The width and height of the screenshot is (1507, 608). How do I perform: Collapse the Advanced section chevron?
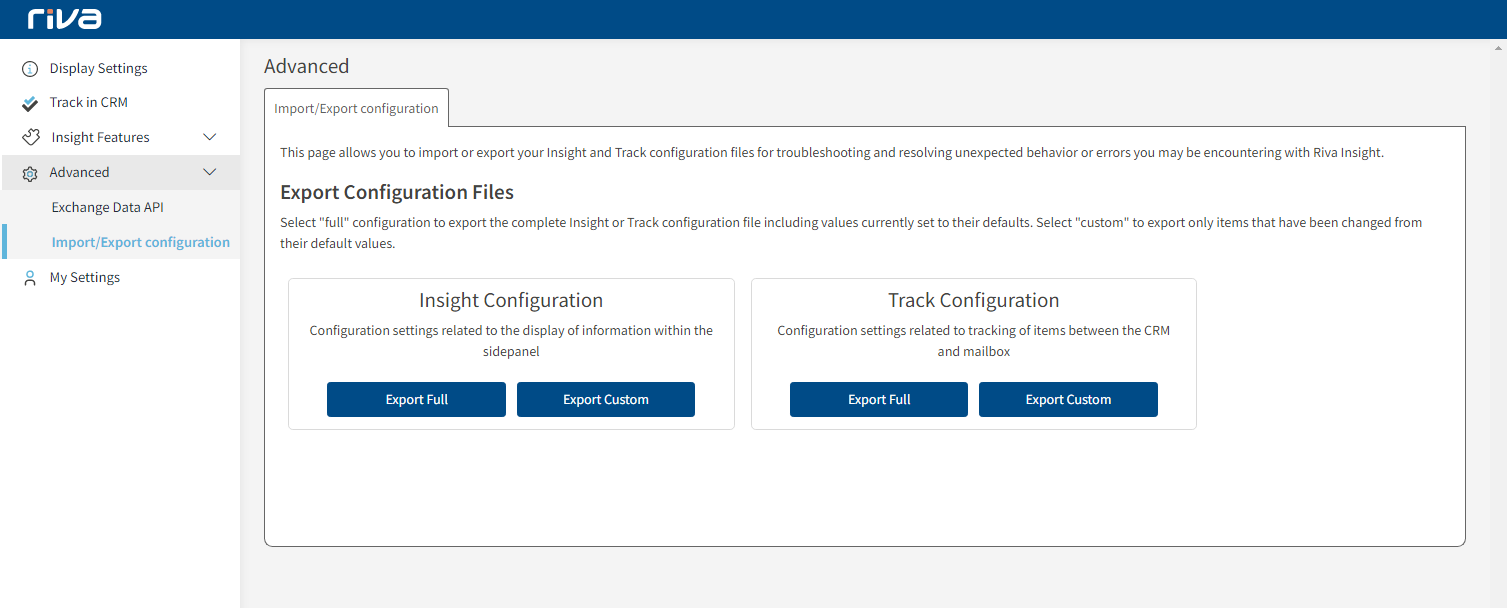(x=210, y=172)
